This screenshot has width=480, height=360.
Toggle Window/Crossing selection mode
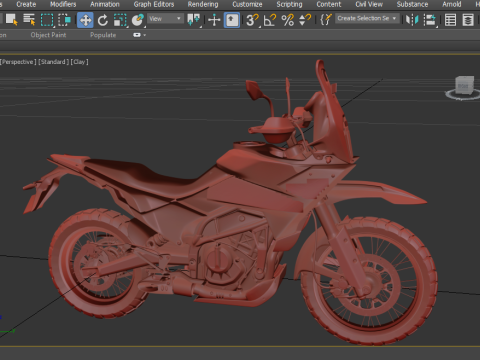coord(64,20)
